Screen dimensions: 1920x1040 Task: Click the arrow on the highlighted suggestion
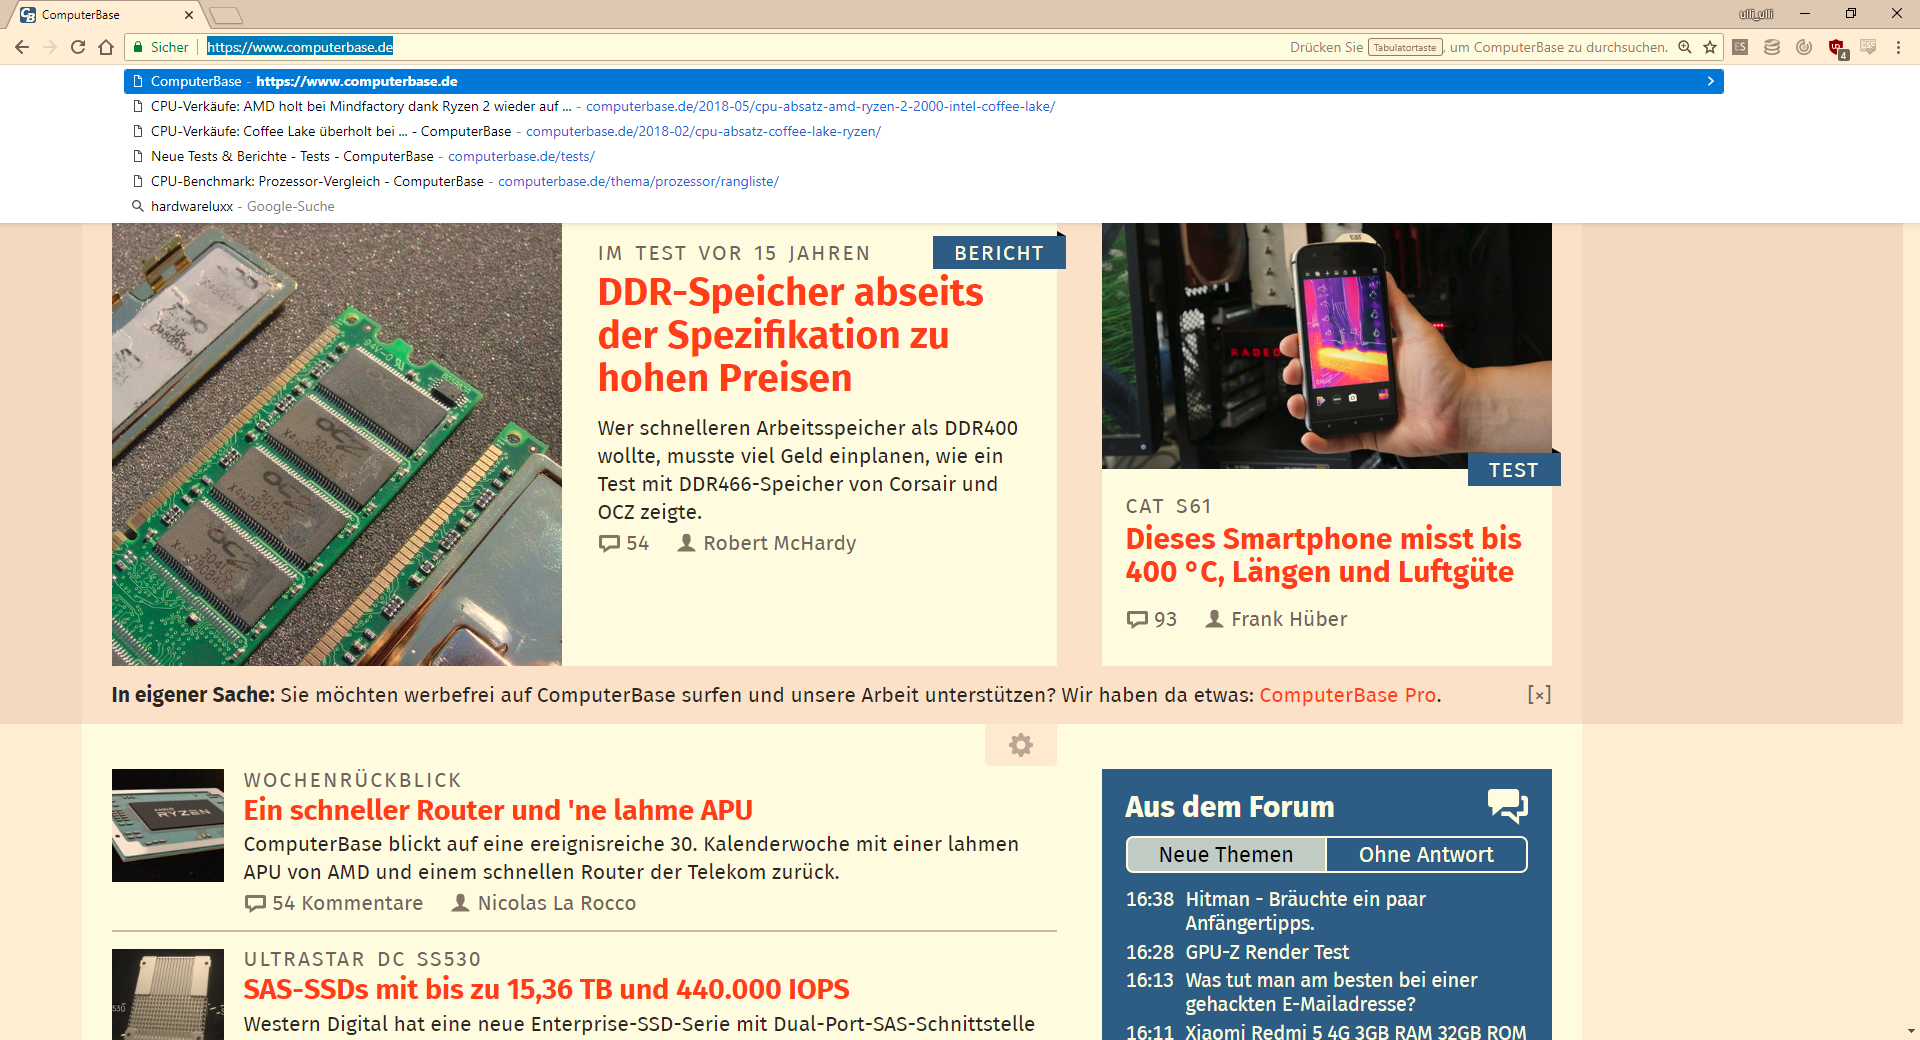point(1710,81)
